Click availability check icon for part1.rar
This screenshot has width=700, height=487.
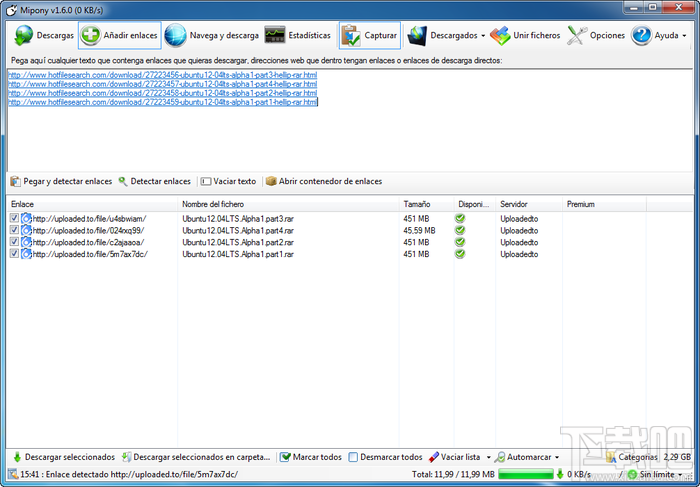460,254
